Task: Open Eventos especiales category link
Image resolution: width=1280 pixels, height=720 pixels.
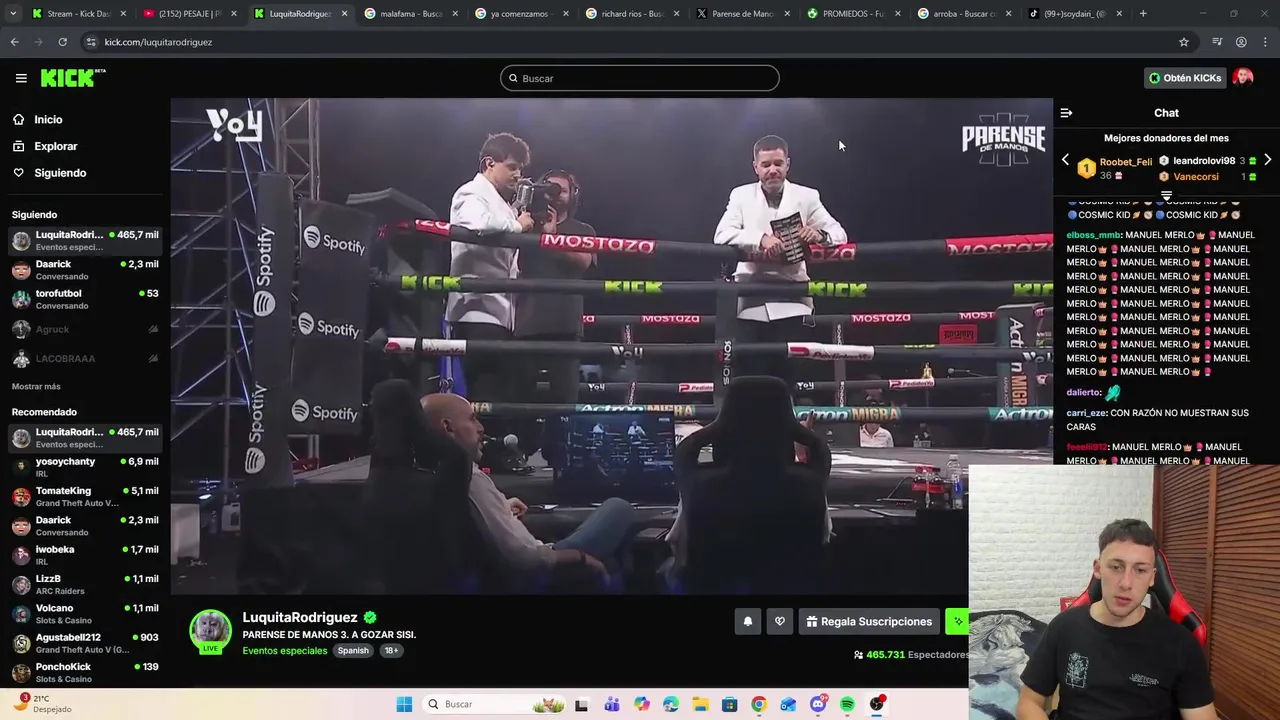Action: pos(285,650)
